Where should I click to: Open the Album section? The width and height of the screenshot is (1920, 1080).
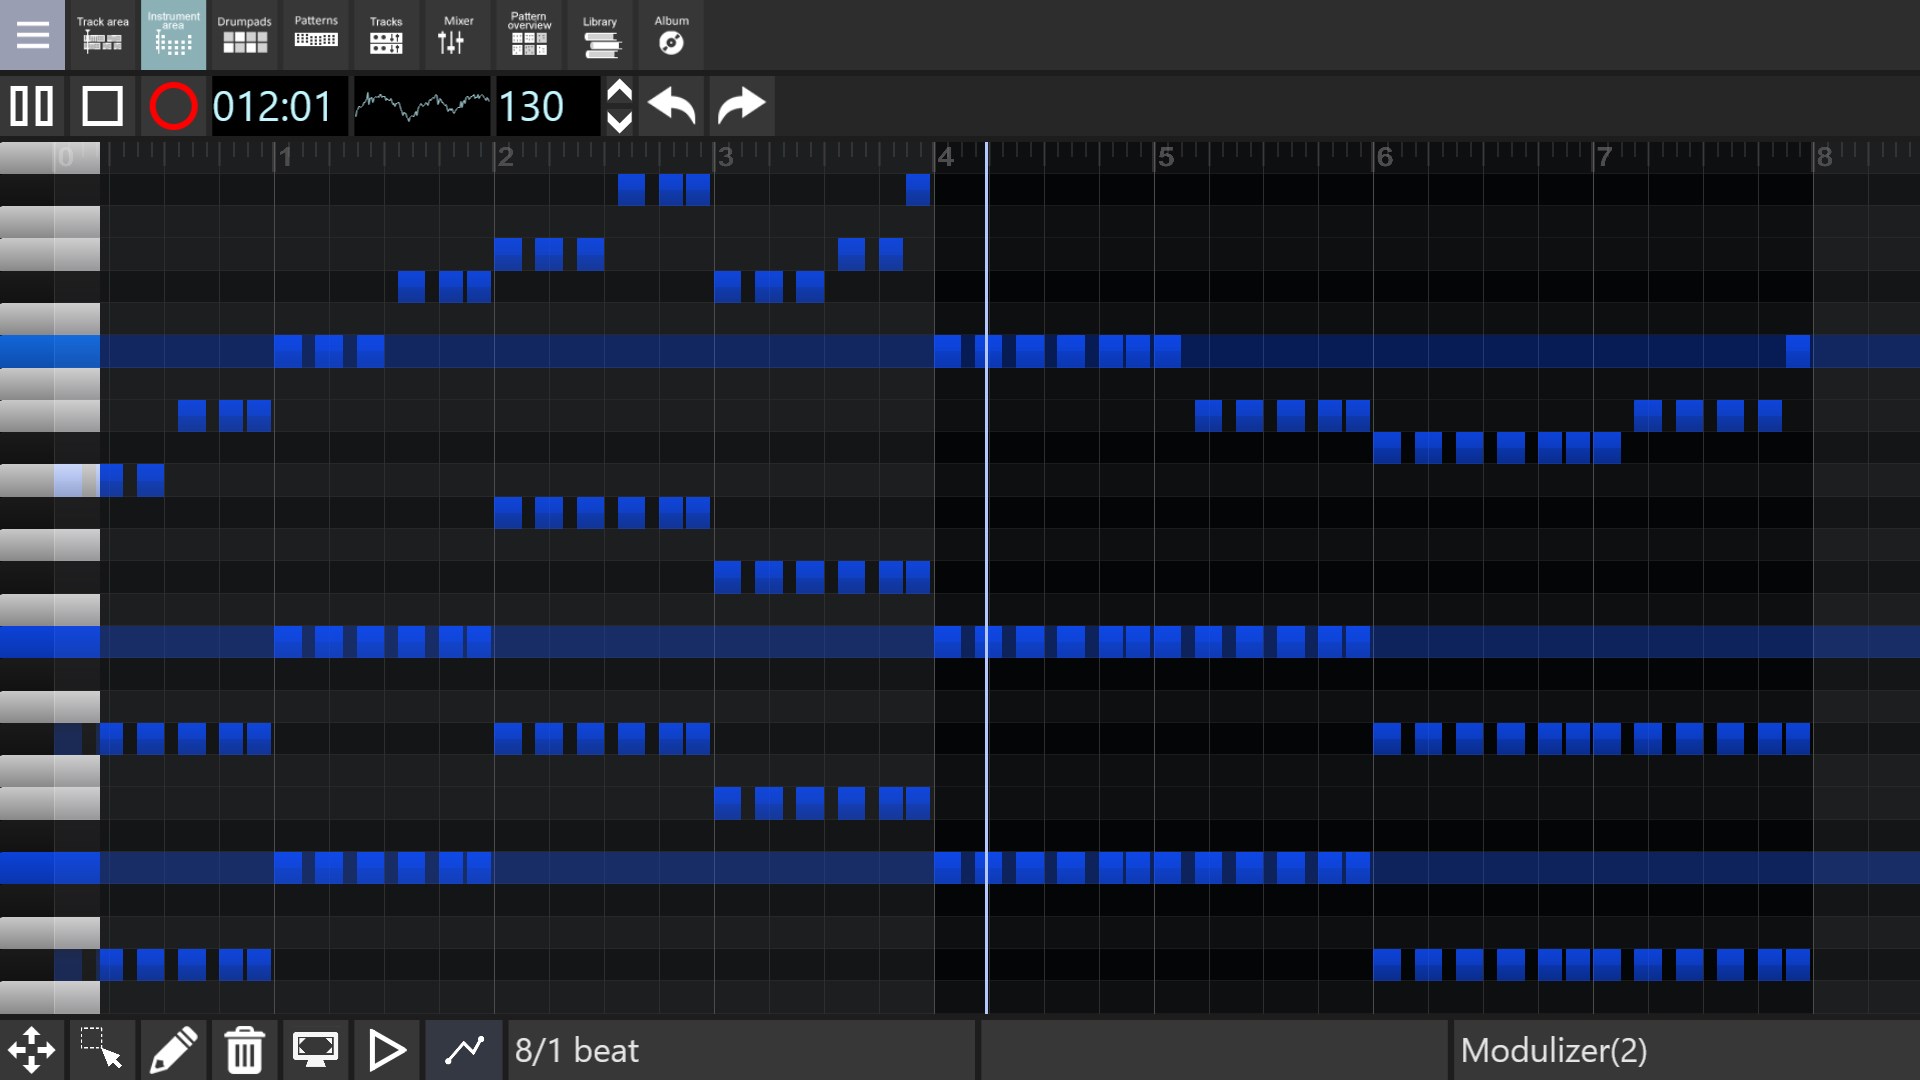[x=670, y=35]
